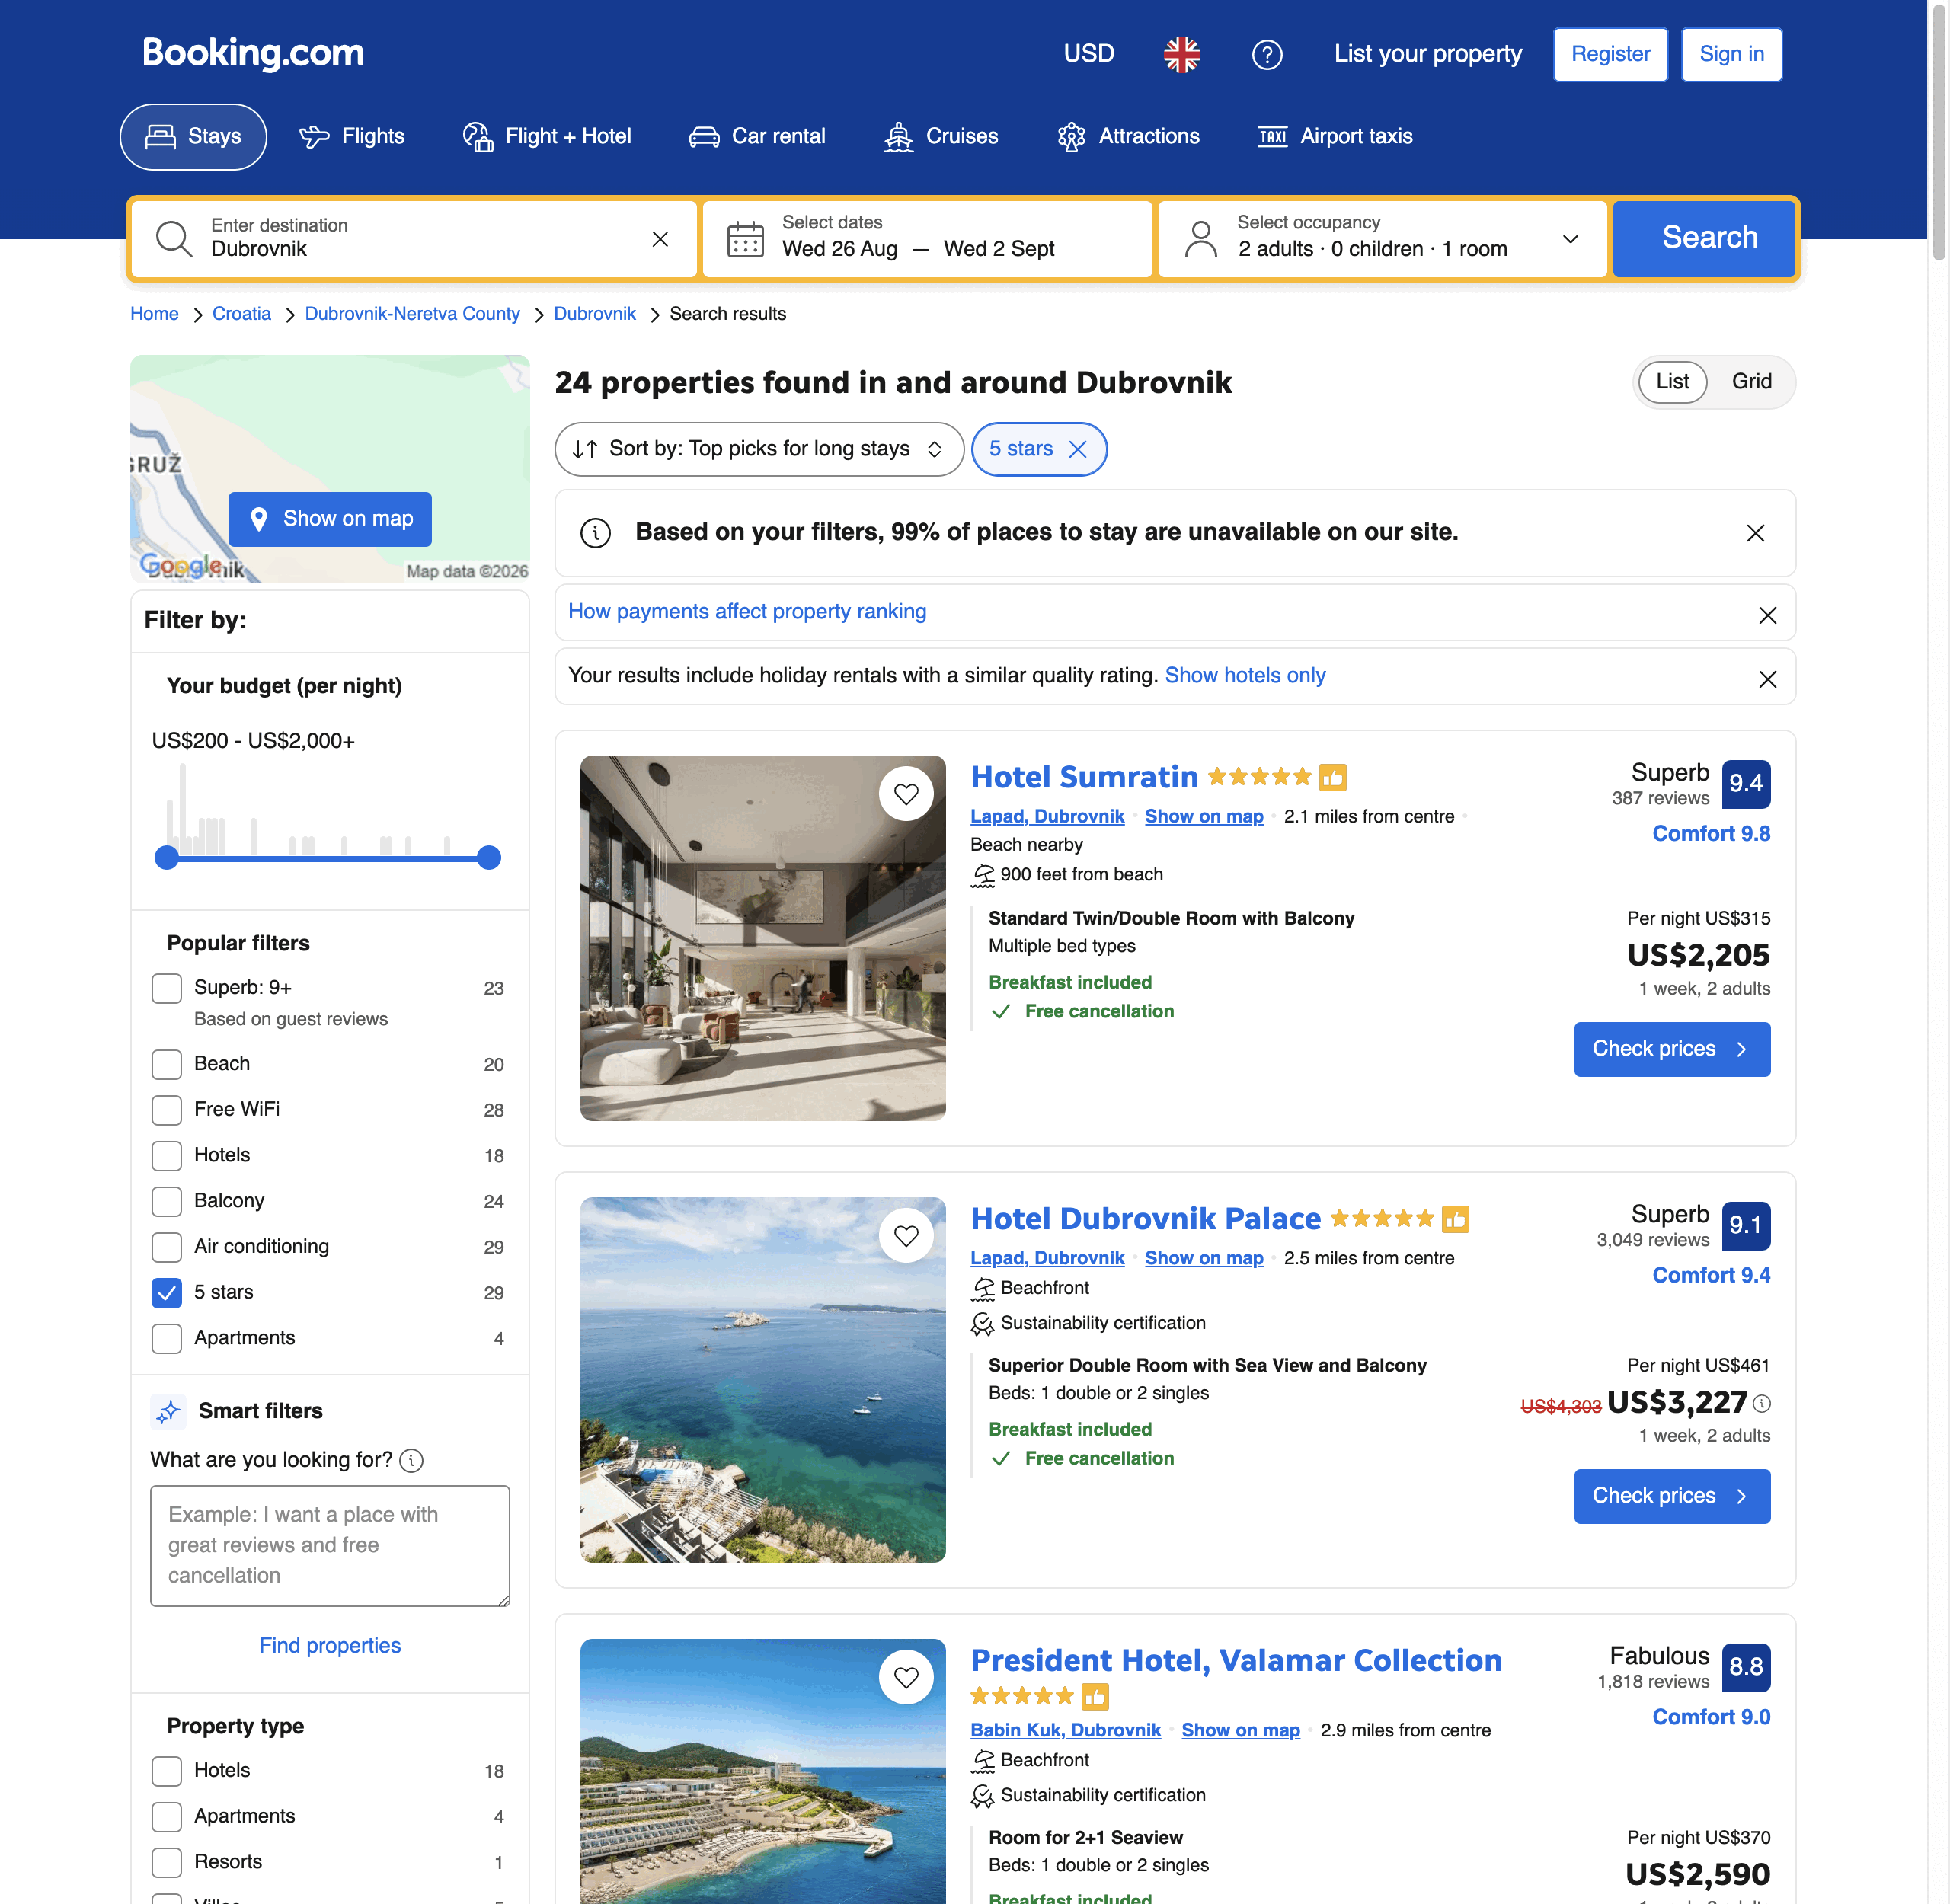Save Hotel Dubrovnik Palace to wishlist
This screenshot has height=1904, width=1950.
(x=906, y=1235)
